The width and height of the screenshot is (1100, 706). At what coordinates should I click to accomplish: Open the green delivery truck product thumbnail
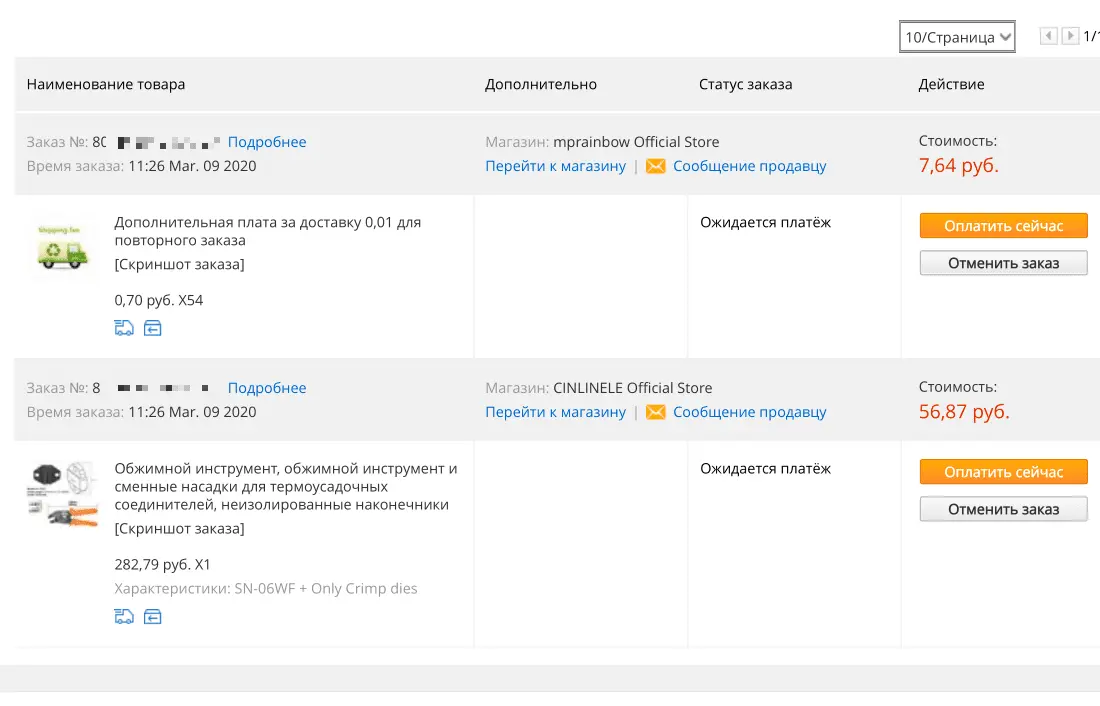[62, 248]
